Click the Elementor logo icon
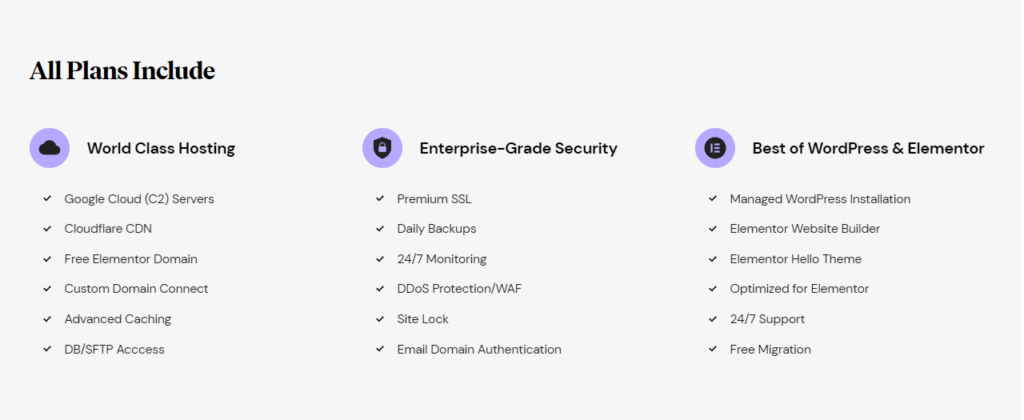This screenshot has width=1024, height=420. 715,148
